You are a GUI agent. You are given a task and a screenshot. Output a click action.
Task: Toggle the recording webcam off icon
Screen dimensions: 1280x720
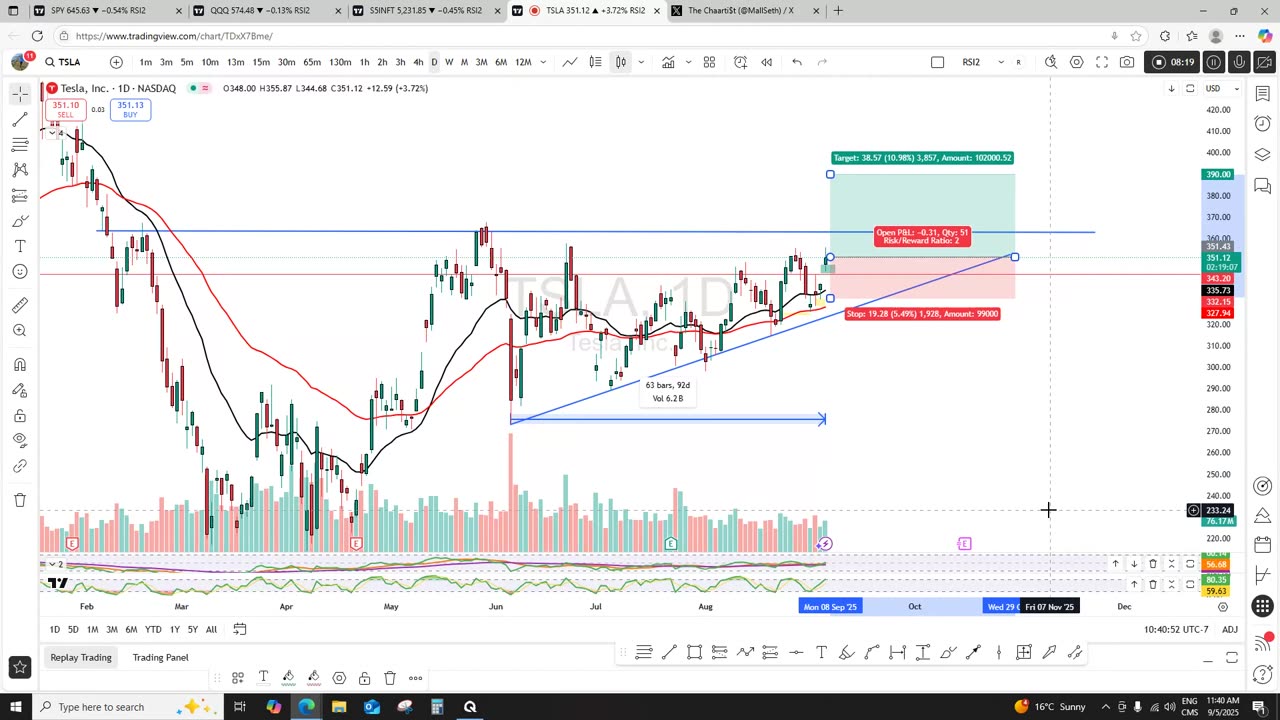(1263, 62)
